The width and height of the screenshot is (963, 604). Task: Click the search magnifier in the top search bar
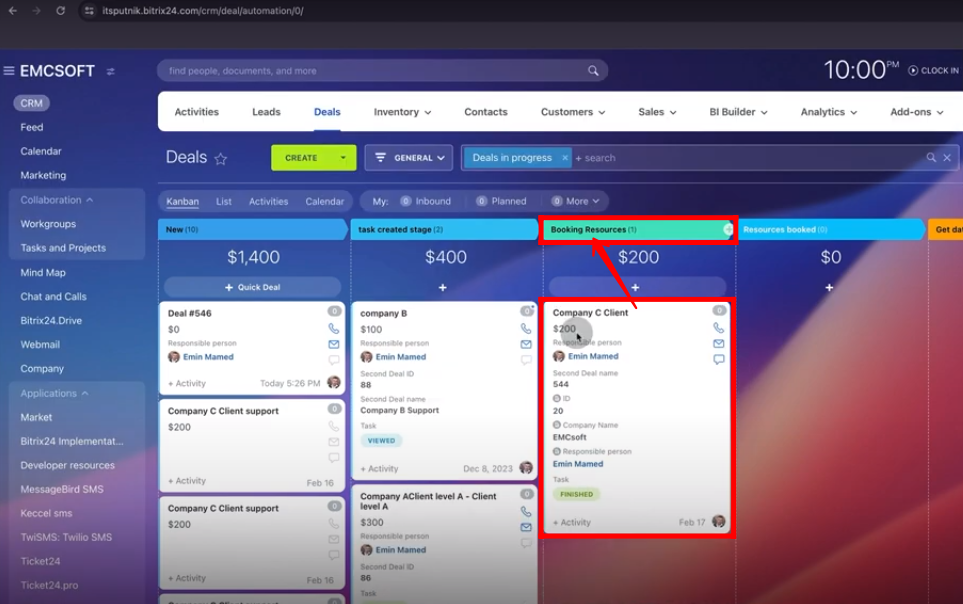pos(593,71)
